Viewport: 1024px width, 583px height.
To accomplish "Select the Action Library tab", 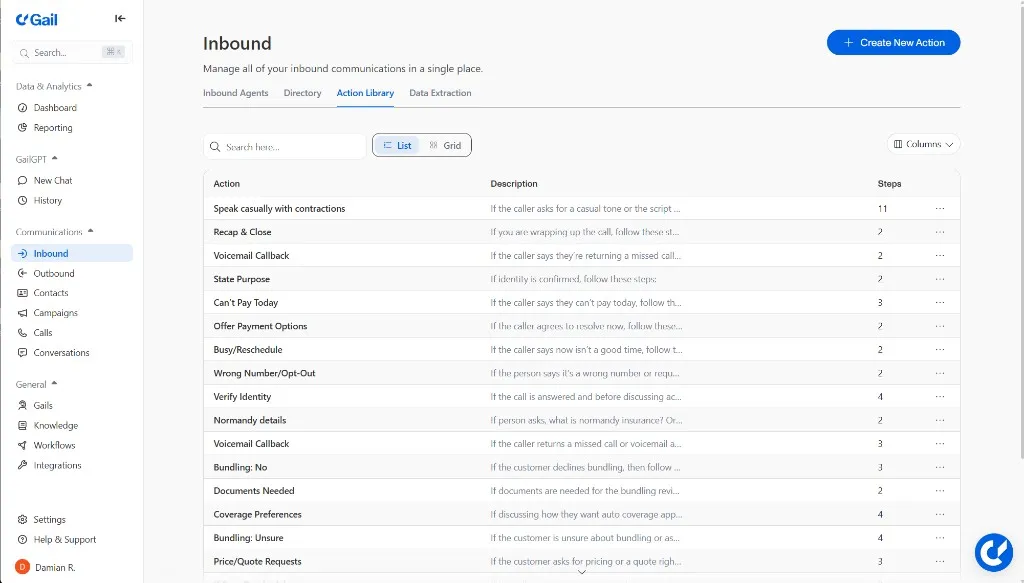I will pos(365,93).
